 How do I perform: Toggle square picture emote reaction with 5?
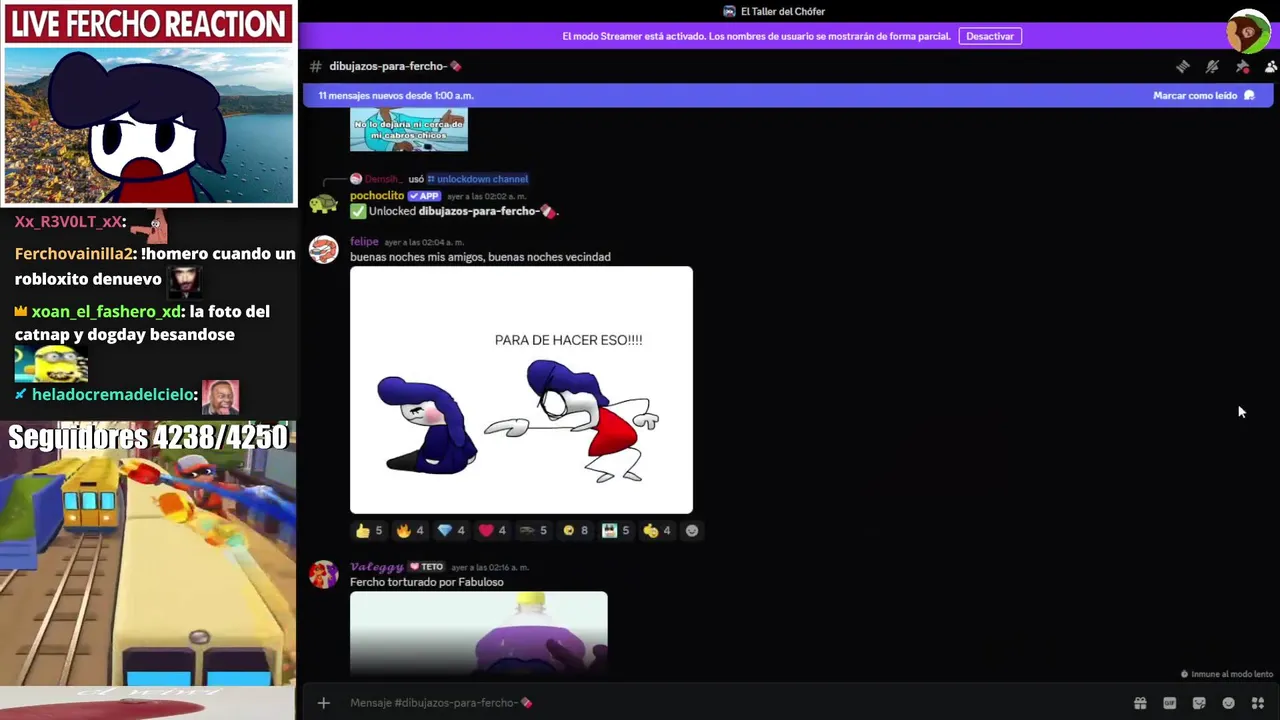tap(616, 531)
